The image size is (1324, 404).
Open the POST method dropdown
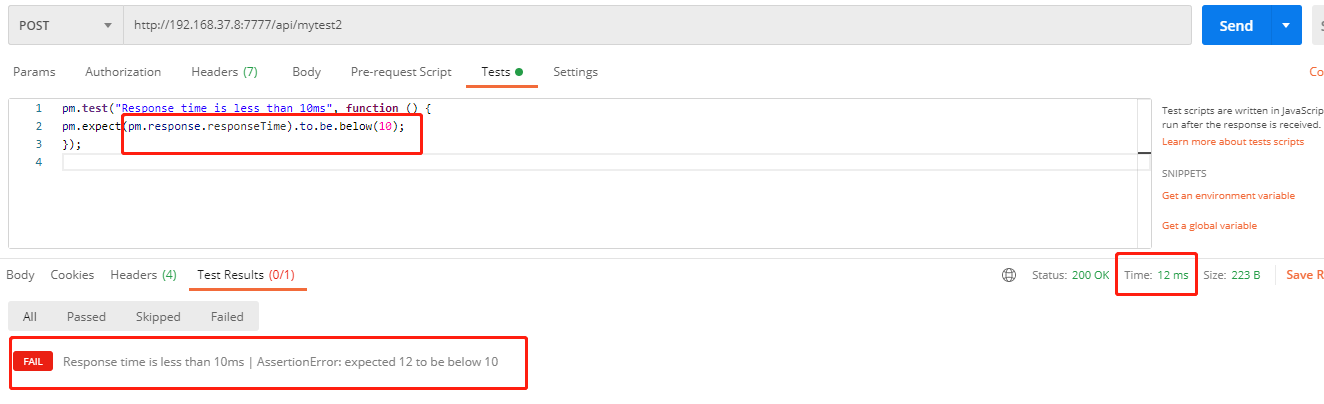(x=66, y=26)
